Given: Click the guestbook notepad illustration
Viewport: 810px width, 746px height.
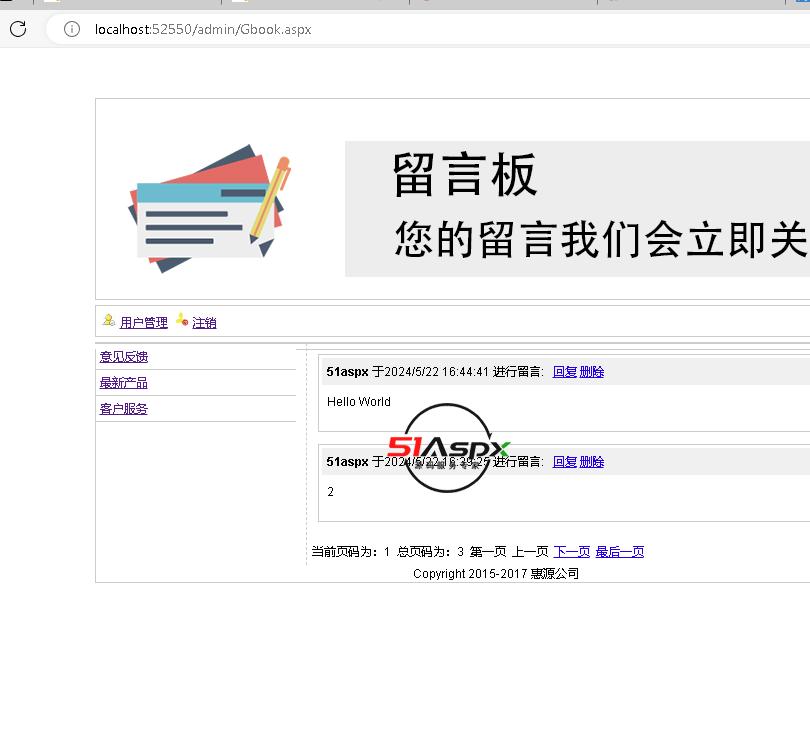Looking at the screenshot, I should pyautogui.click(x=209, y=208).
